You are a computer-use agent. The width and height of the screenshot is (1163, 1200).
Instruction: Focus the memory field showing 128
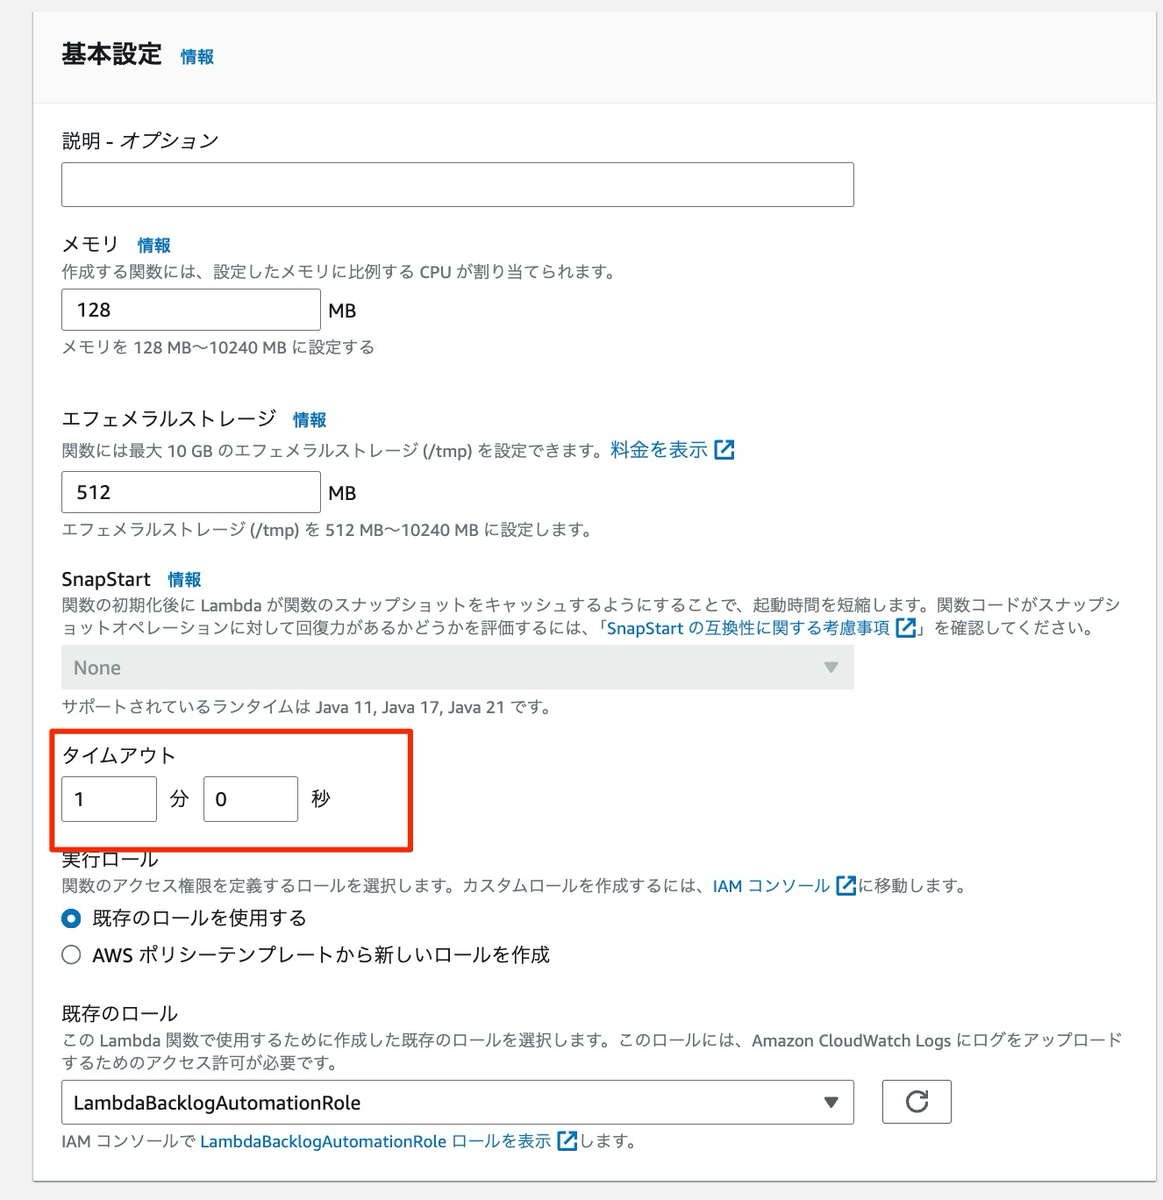tap(191, 310)
